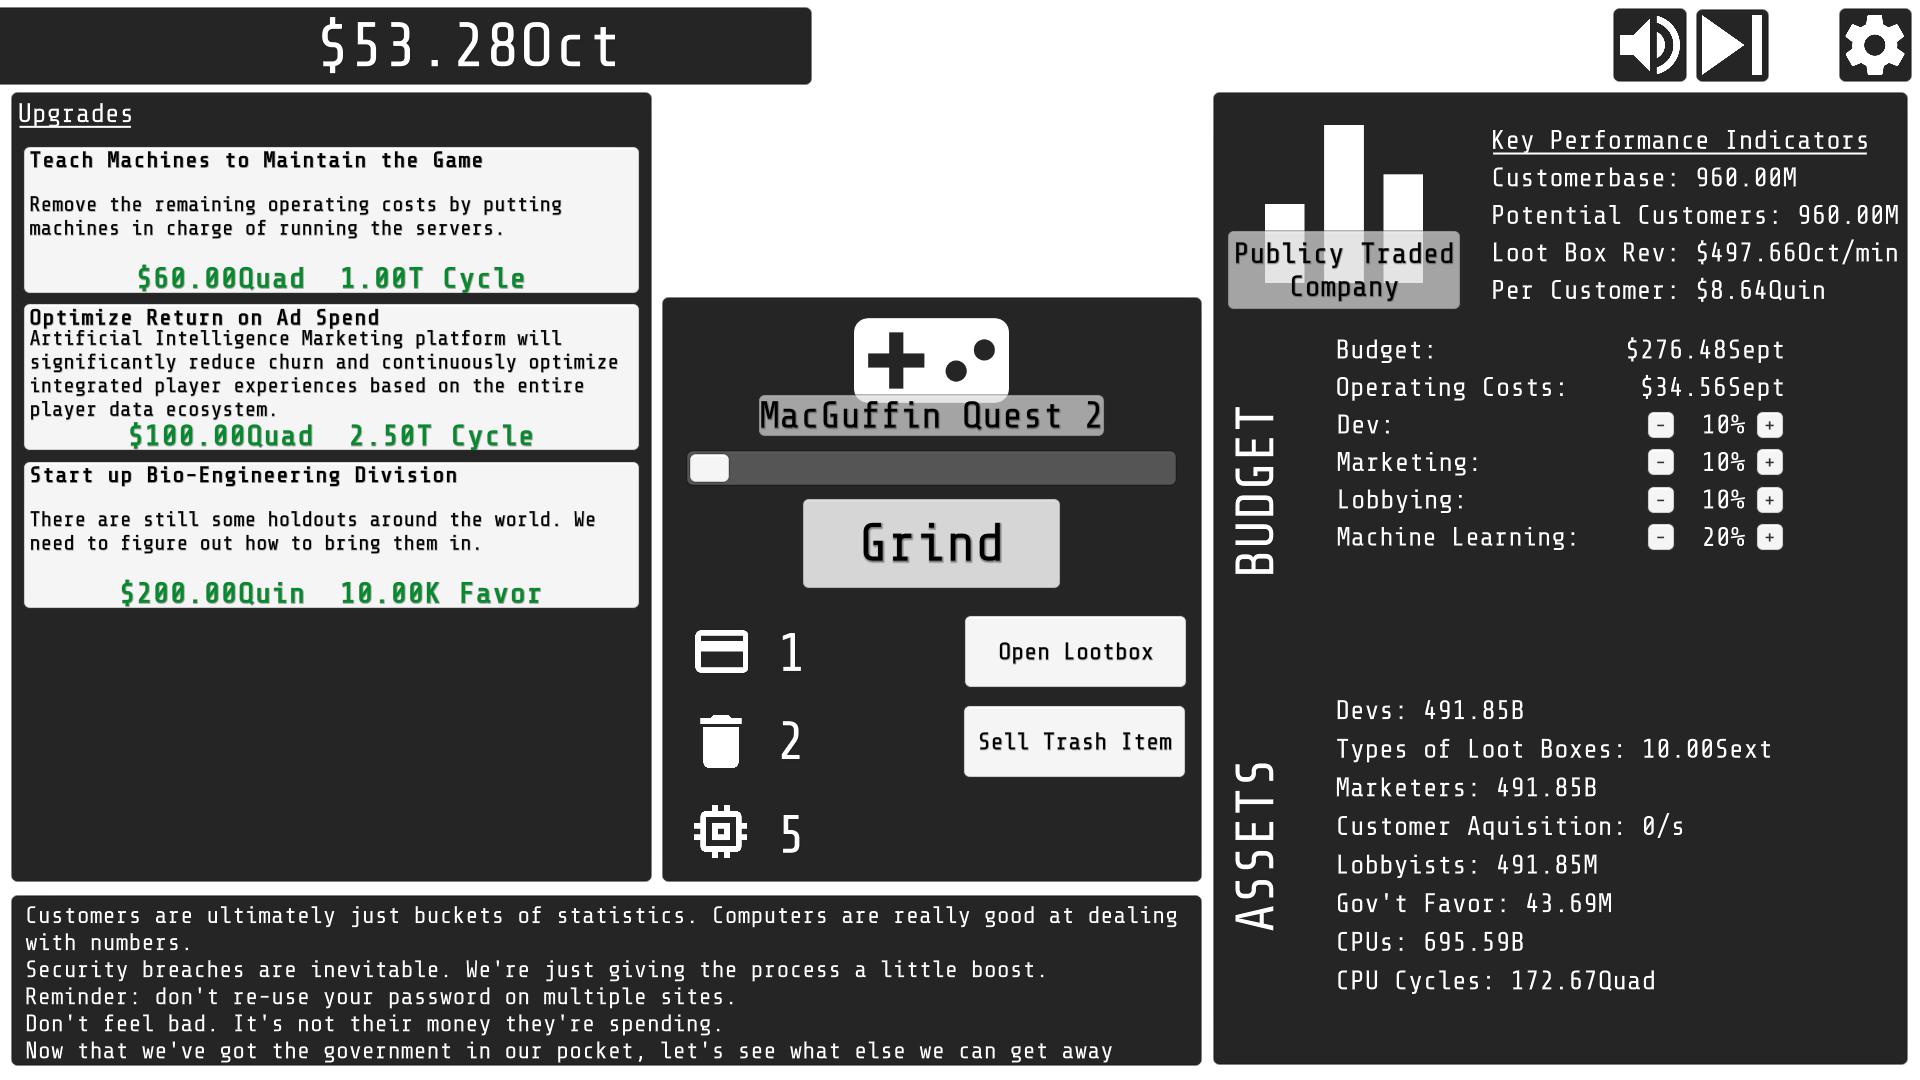The image size is (1920, 1080).
Task: Click the trash item icon
Action: (719, 741)
